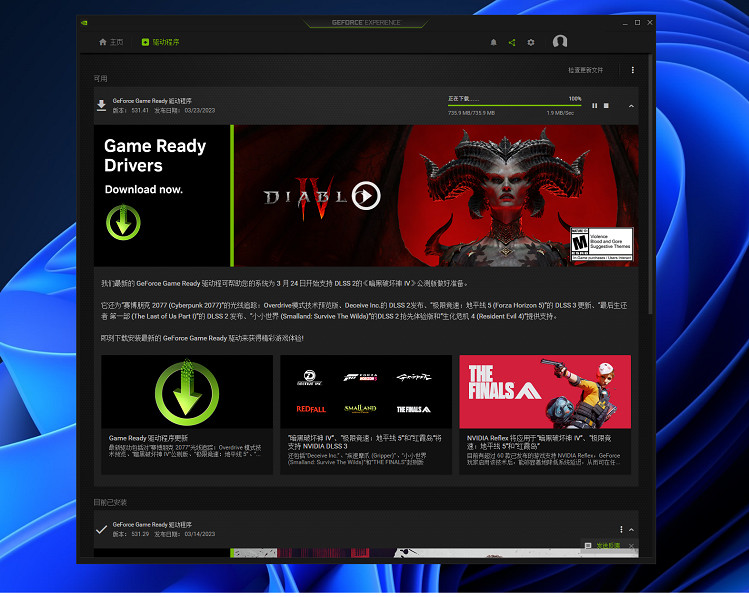
Task: Pause the driver download
Action: [x=594, y=106]
